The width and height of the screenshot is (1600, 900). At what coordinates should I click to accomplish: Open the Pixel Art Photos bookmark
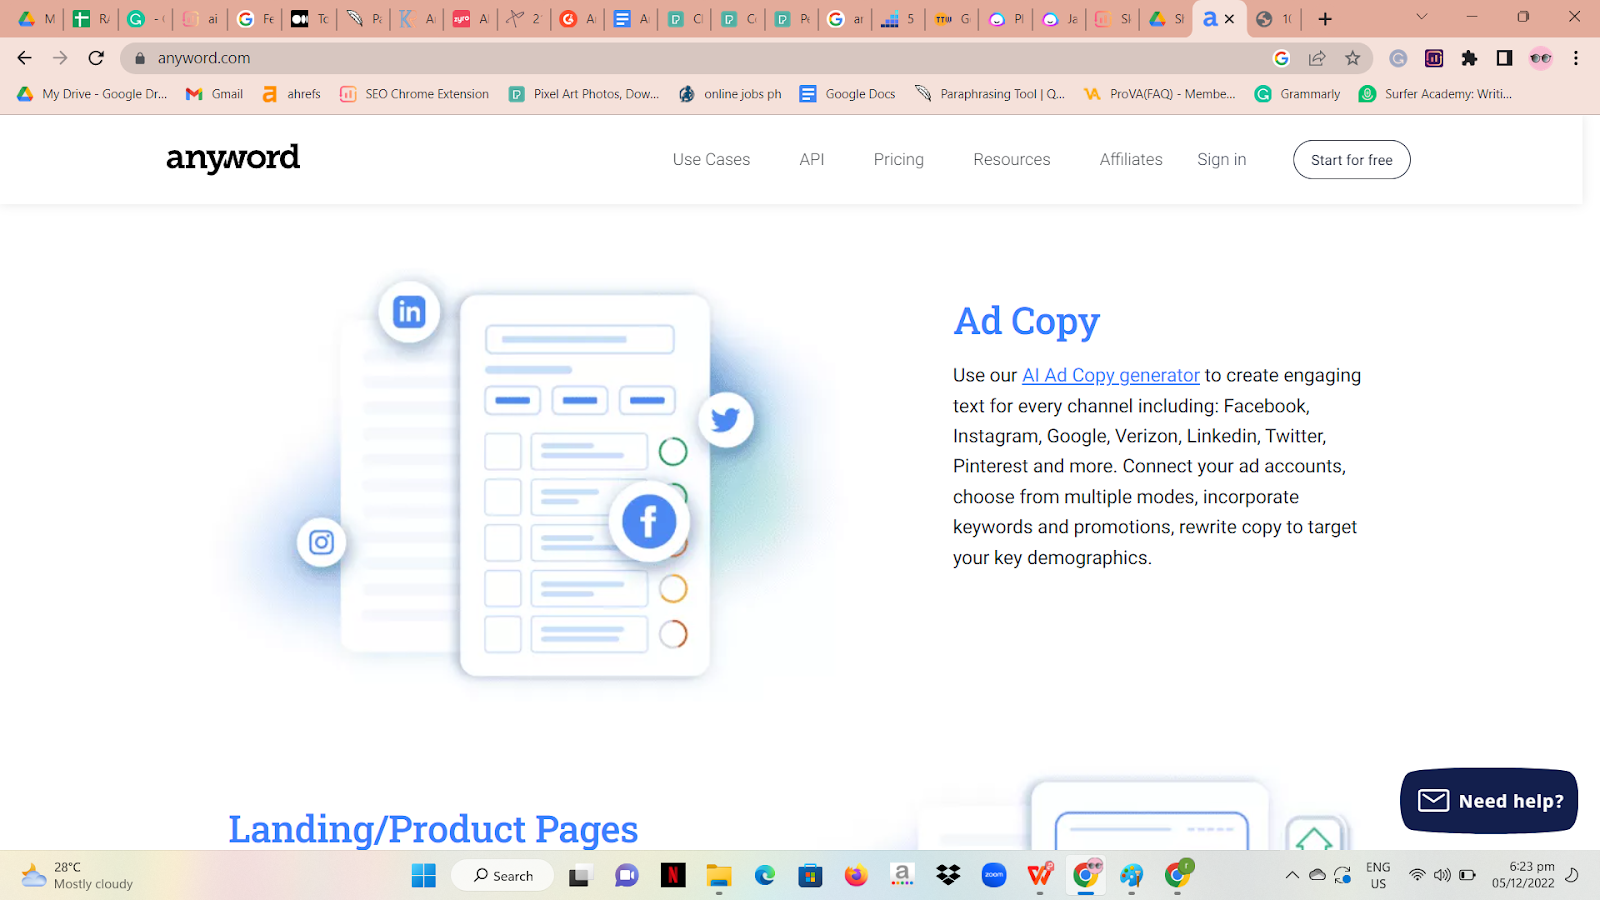point(584,94)
